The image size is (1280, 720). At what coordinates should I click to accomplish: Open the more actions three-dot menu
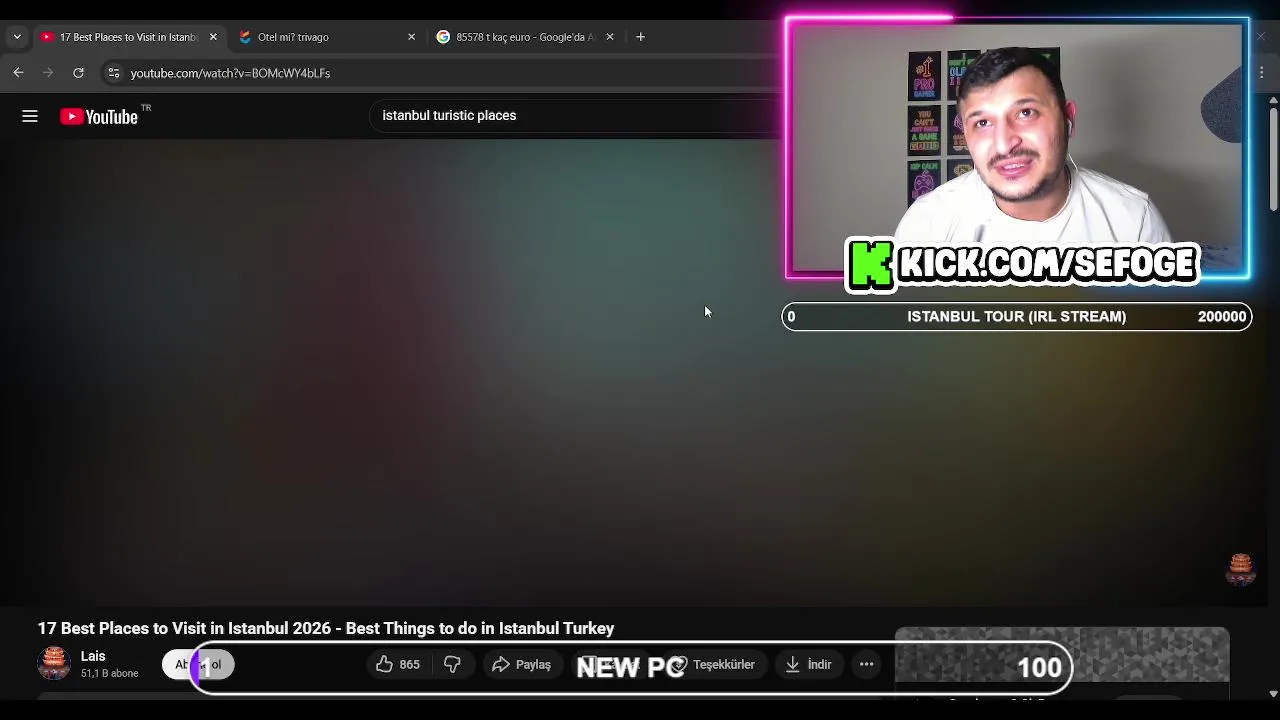(x=867, y=664)
